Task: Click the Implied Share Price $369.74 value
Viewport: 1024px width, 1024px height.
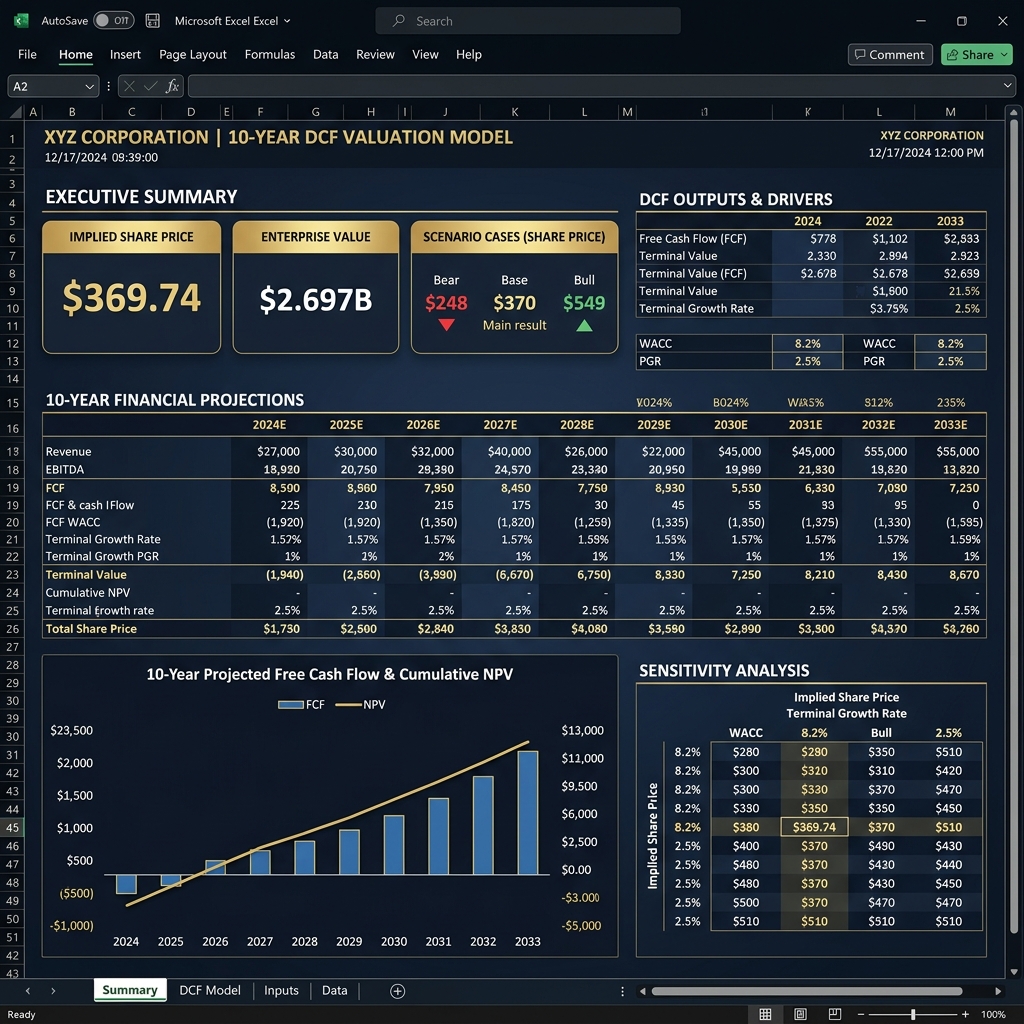Action: tap(131, 297)
